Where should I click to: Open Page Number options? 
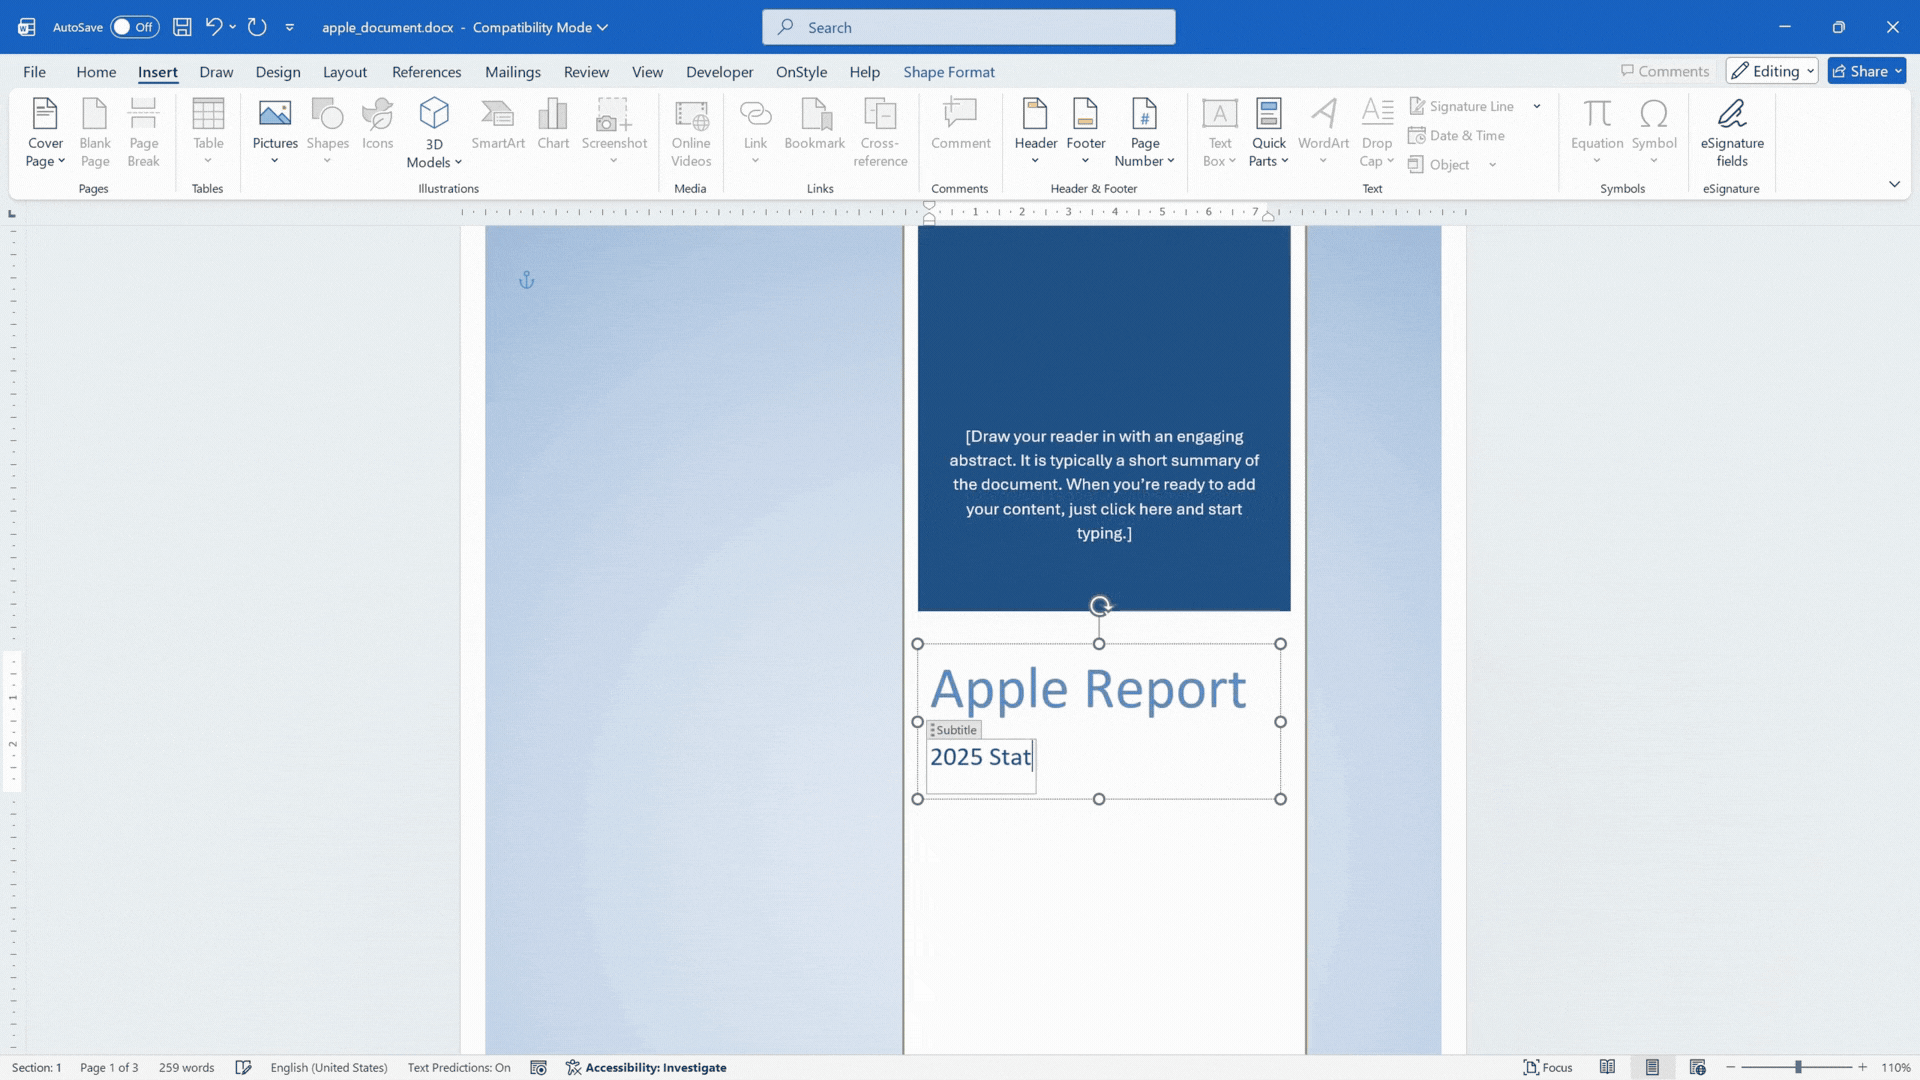[1144, 133]
